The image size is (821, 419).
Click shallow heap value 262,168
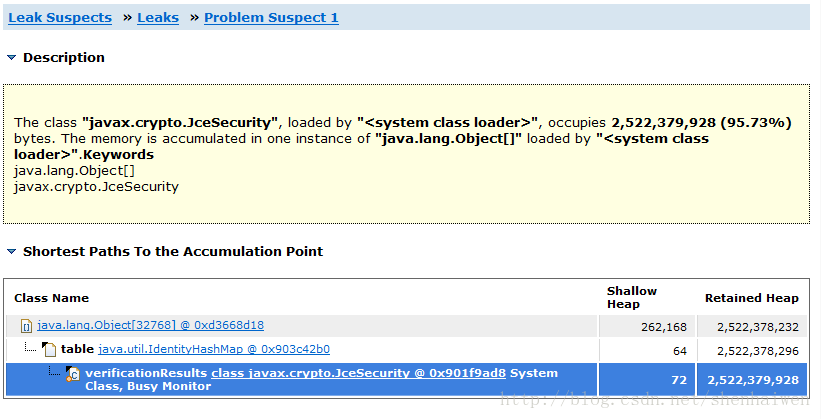click(x=663, y=327)
